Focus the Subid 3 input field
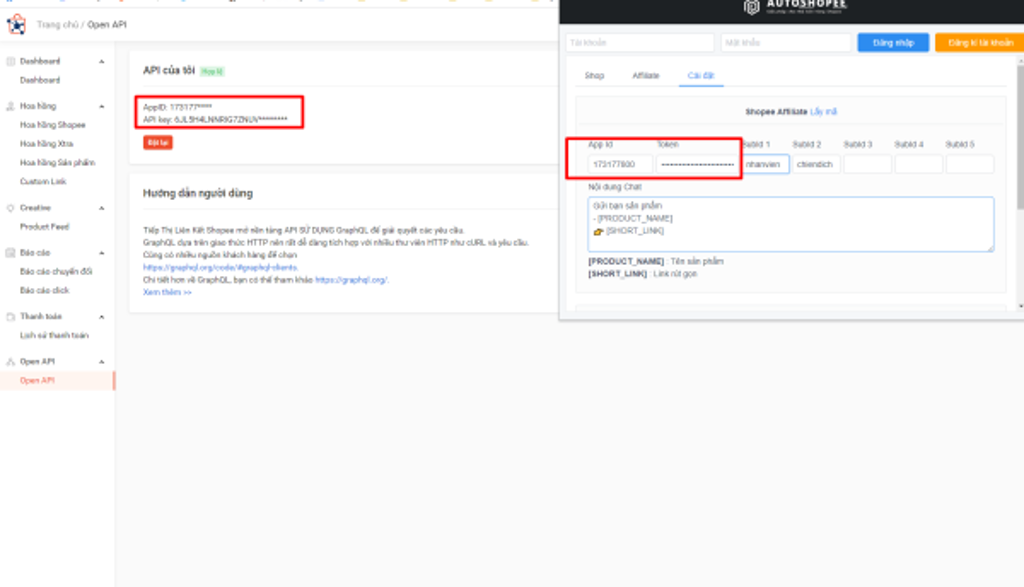 pos(867,164)
